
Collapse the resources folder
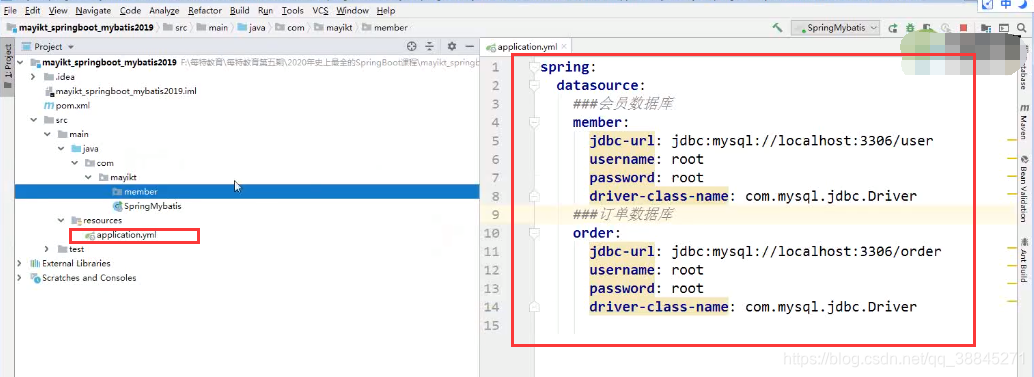click(61, 220)
